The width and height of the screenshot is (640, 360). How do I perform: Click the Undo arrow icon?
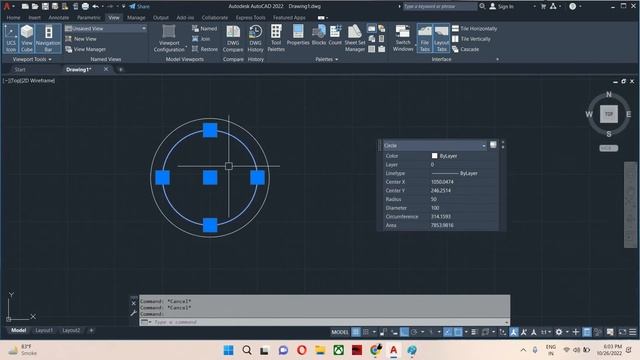[x=95, y=6]
